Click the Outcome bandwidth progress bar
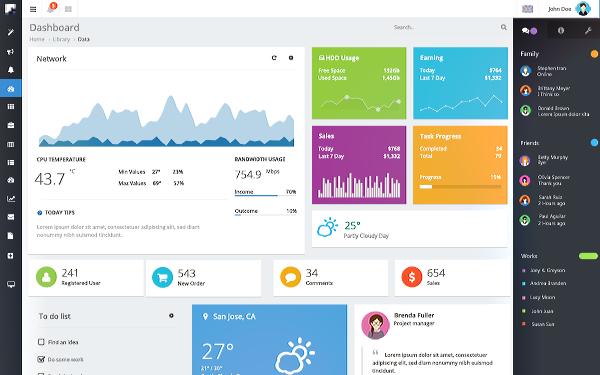 point(265,215)
